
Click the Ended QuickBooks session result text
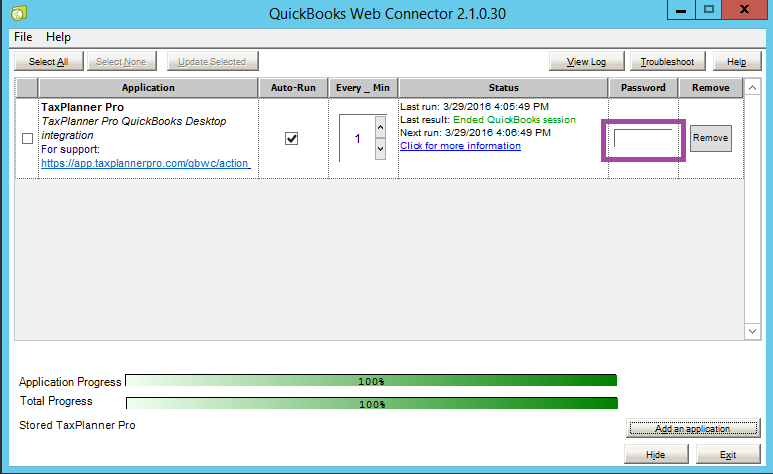pyautogui.click(x=514, y=119)
